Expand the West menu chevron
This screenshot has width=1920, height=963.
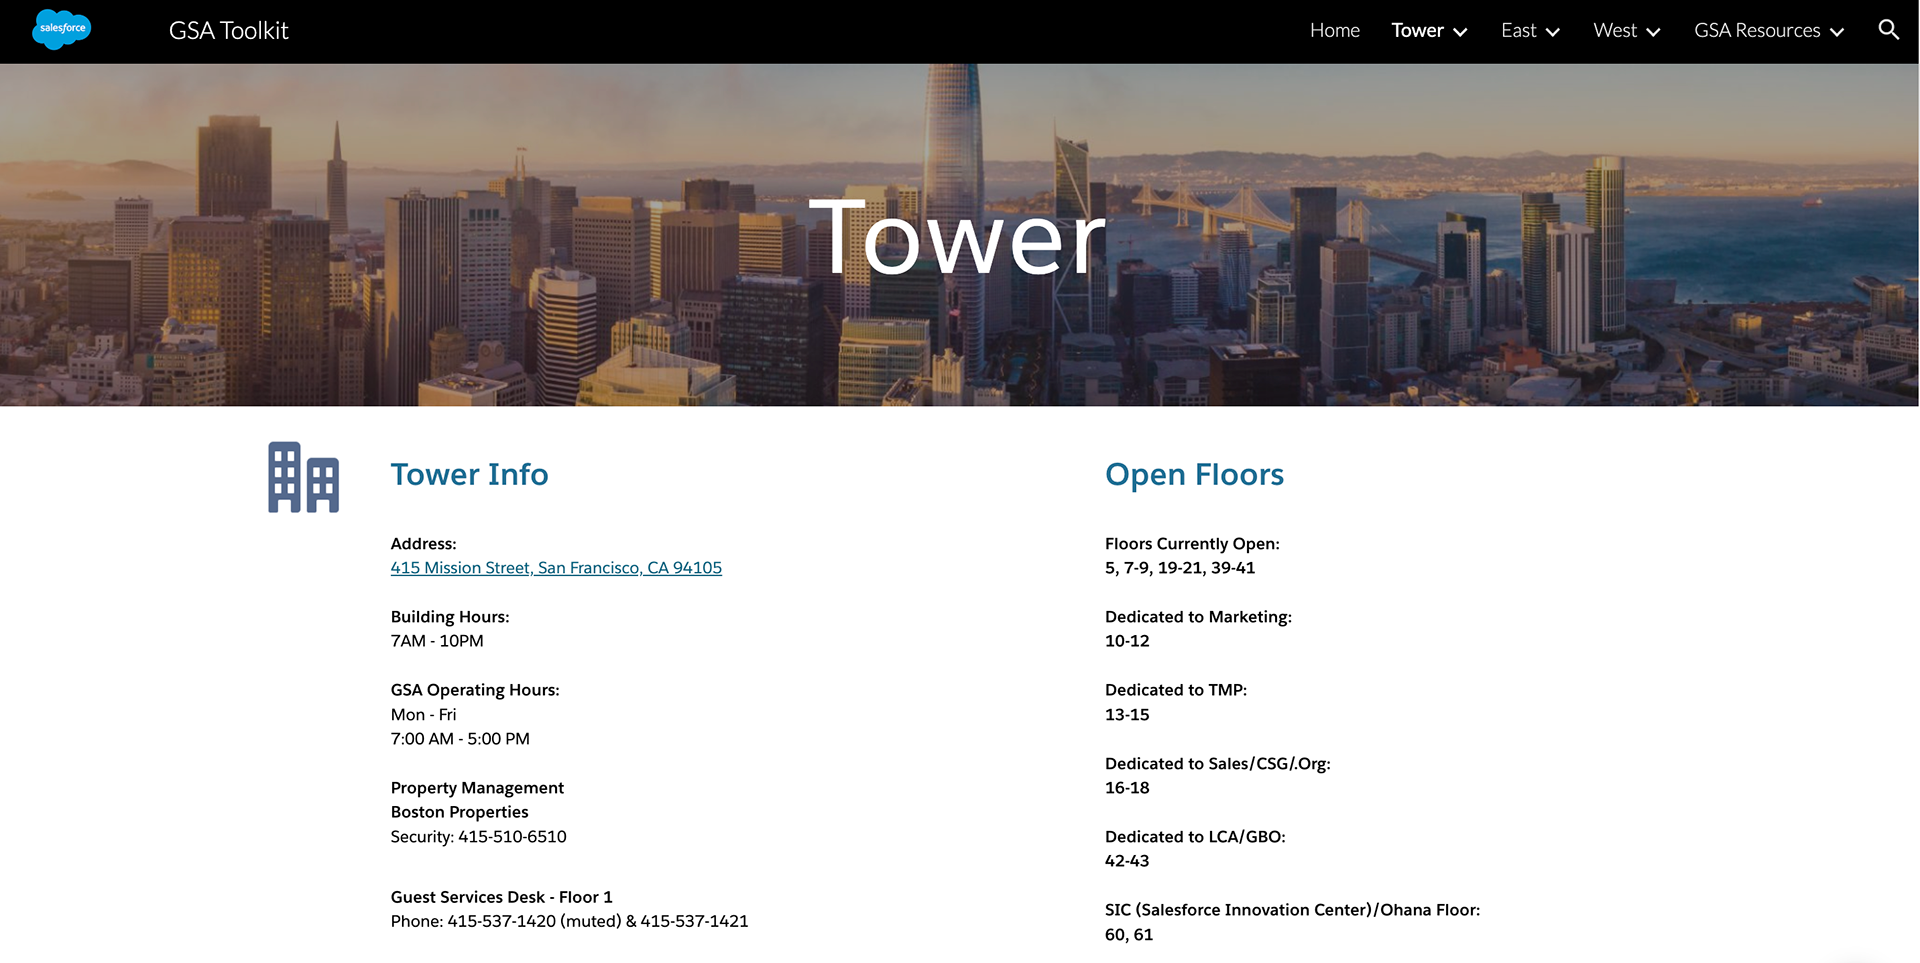coord(1653,32)
